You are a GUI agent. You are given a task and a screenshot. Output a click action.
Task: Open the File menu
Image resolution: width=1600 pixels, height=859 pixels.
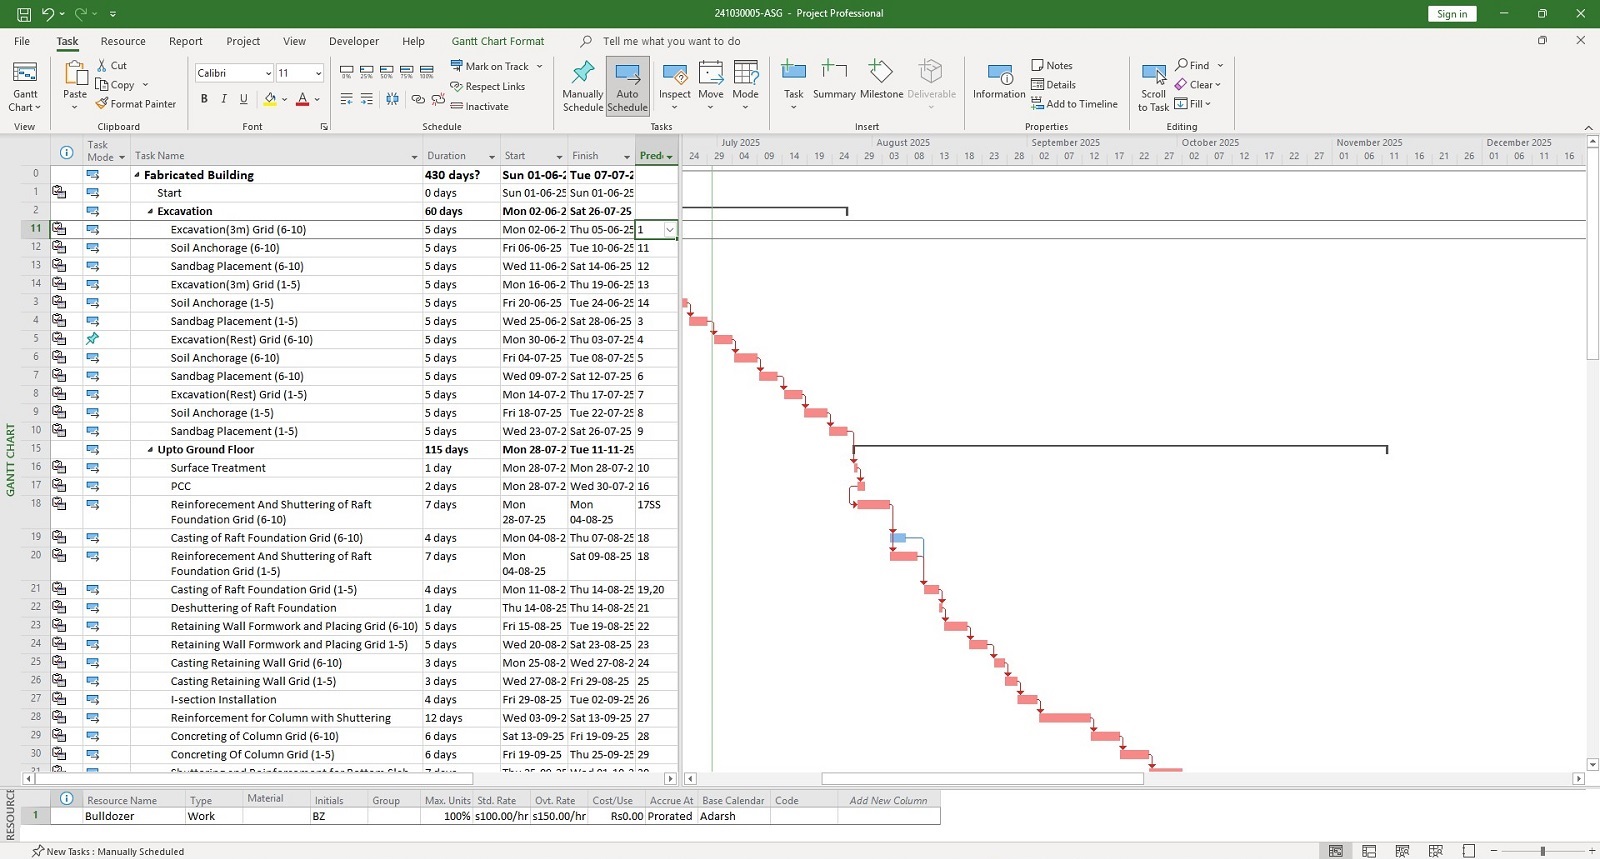22,42
